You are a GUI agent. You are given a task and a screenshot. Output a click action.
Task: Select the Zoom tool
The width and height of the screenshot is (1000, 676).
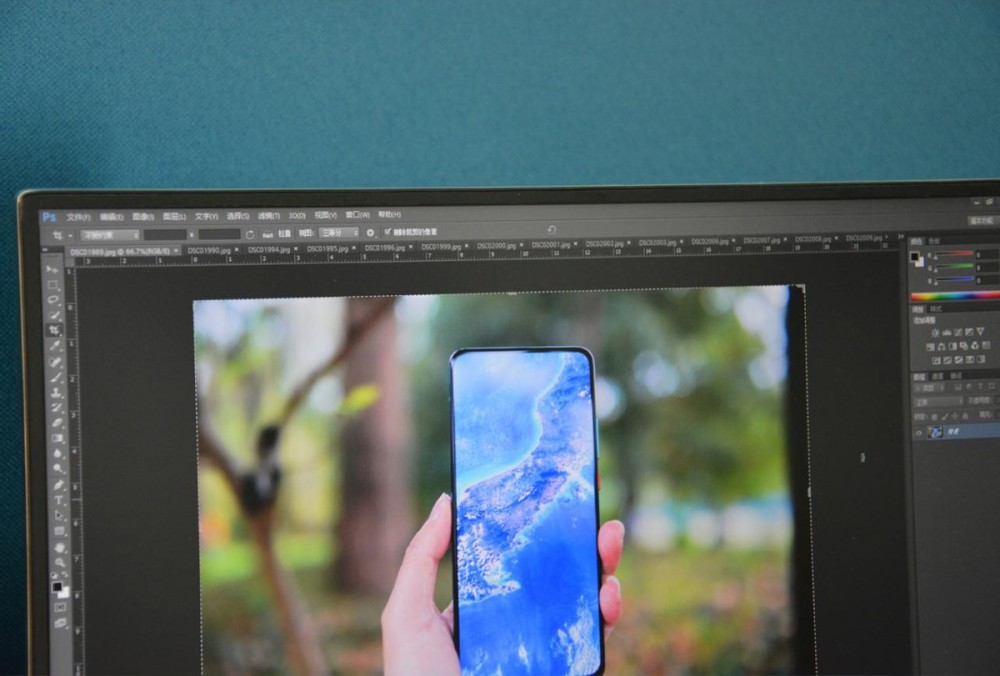click(x=61, y=562)
